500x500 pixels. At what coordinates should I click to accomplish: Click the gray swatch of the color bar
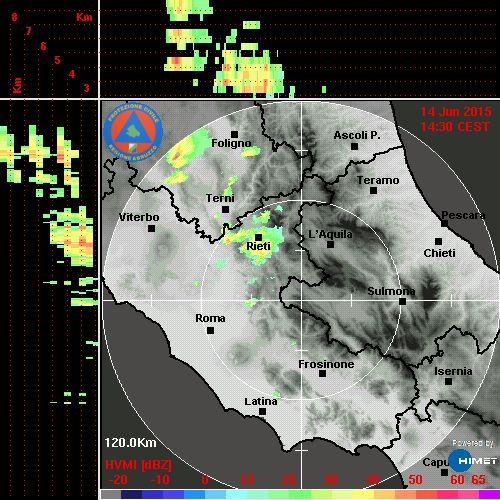tap(111, 494)
